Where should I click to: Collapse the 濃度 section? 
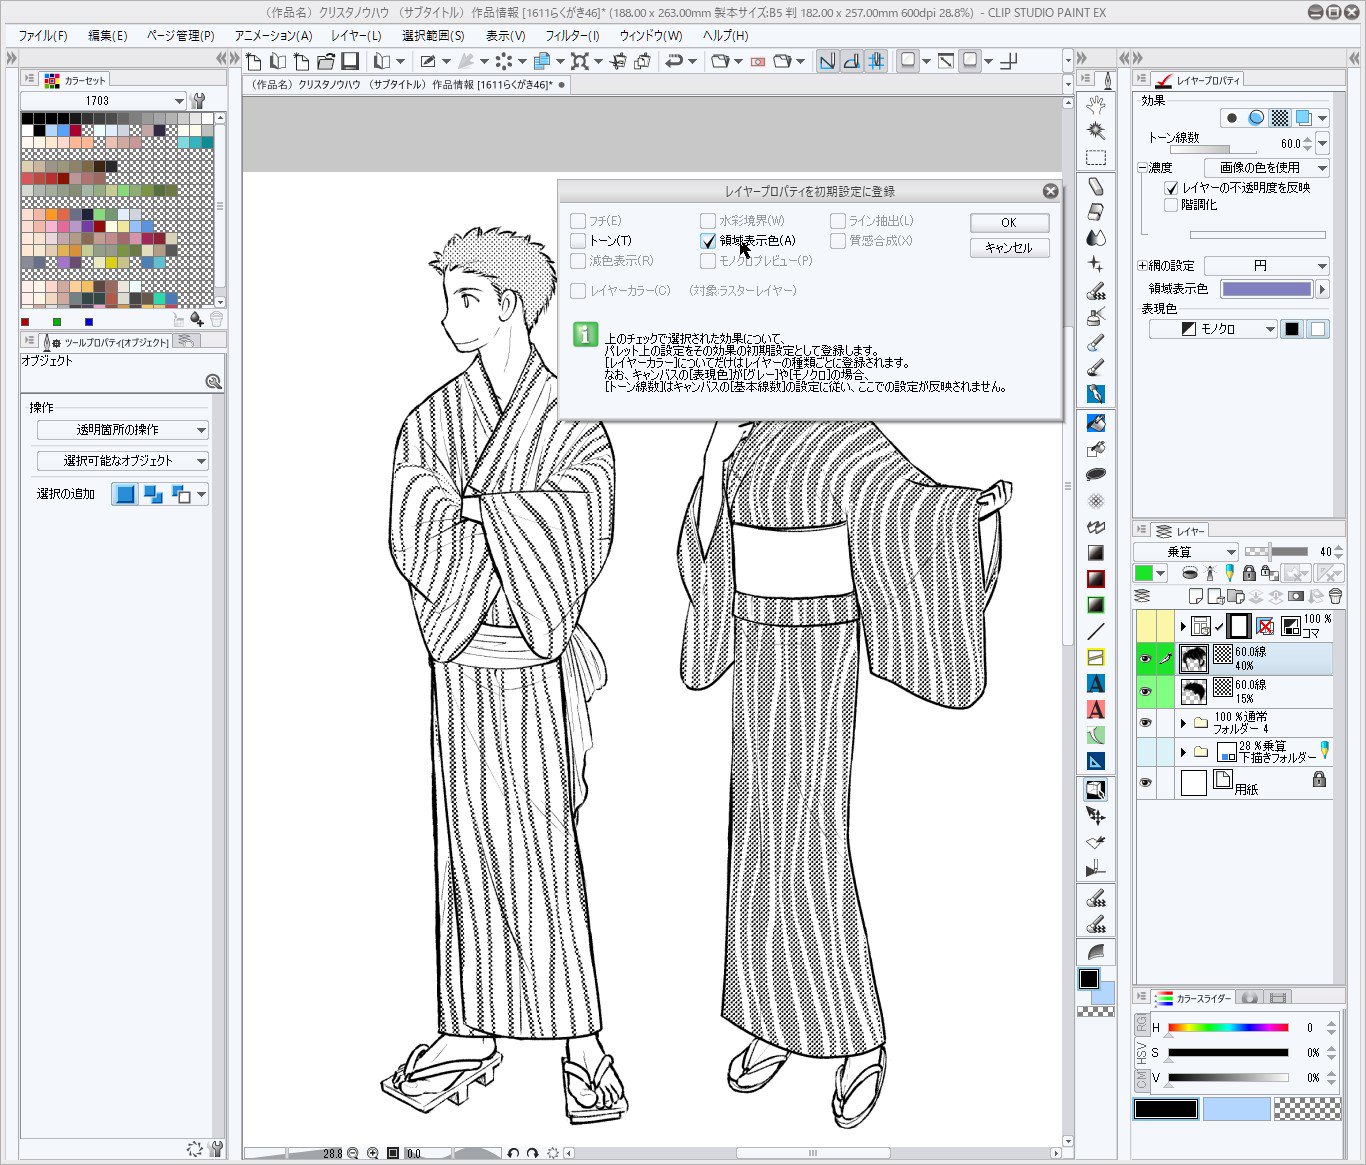coord(1142,168)
